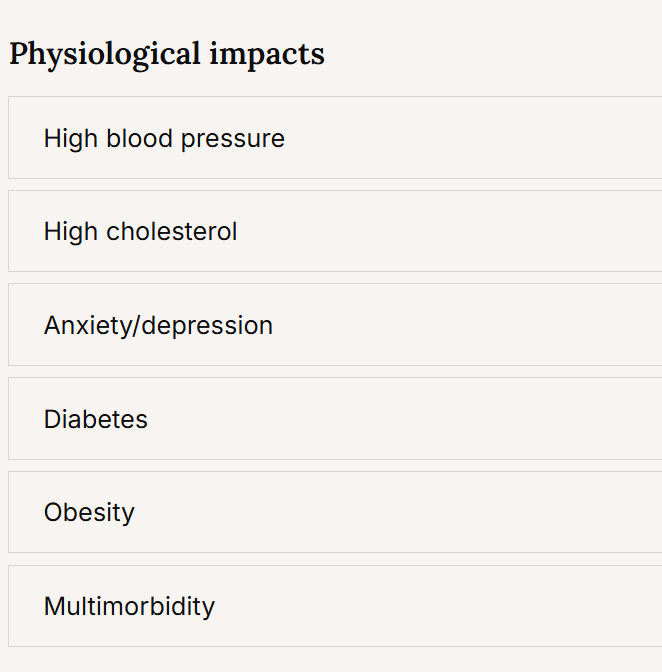Expand the High cholesterol accordion row
The height and width of the screenshot is (672, 662).
click(335, 231)
